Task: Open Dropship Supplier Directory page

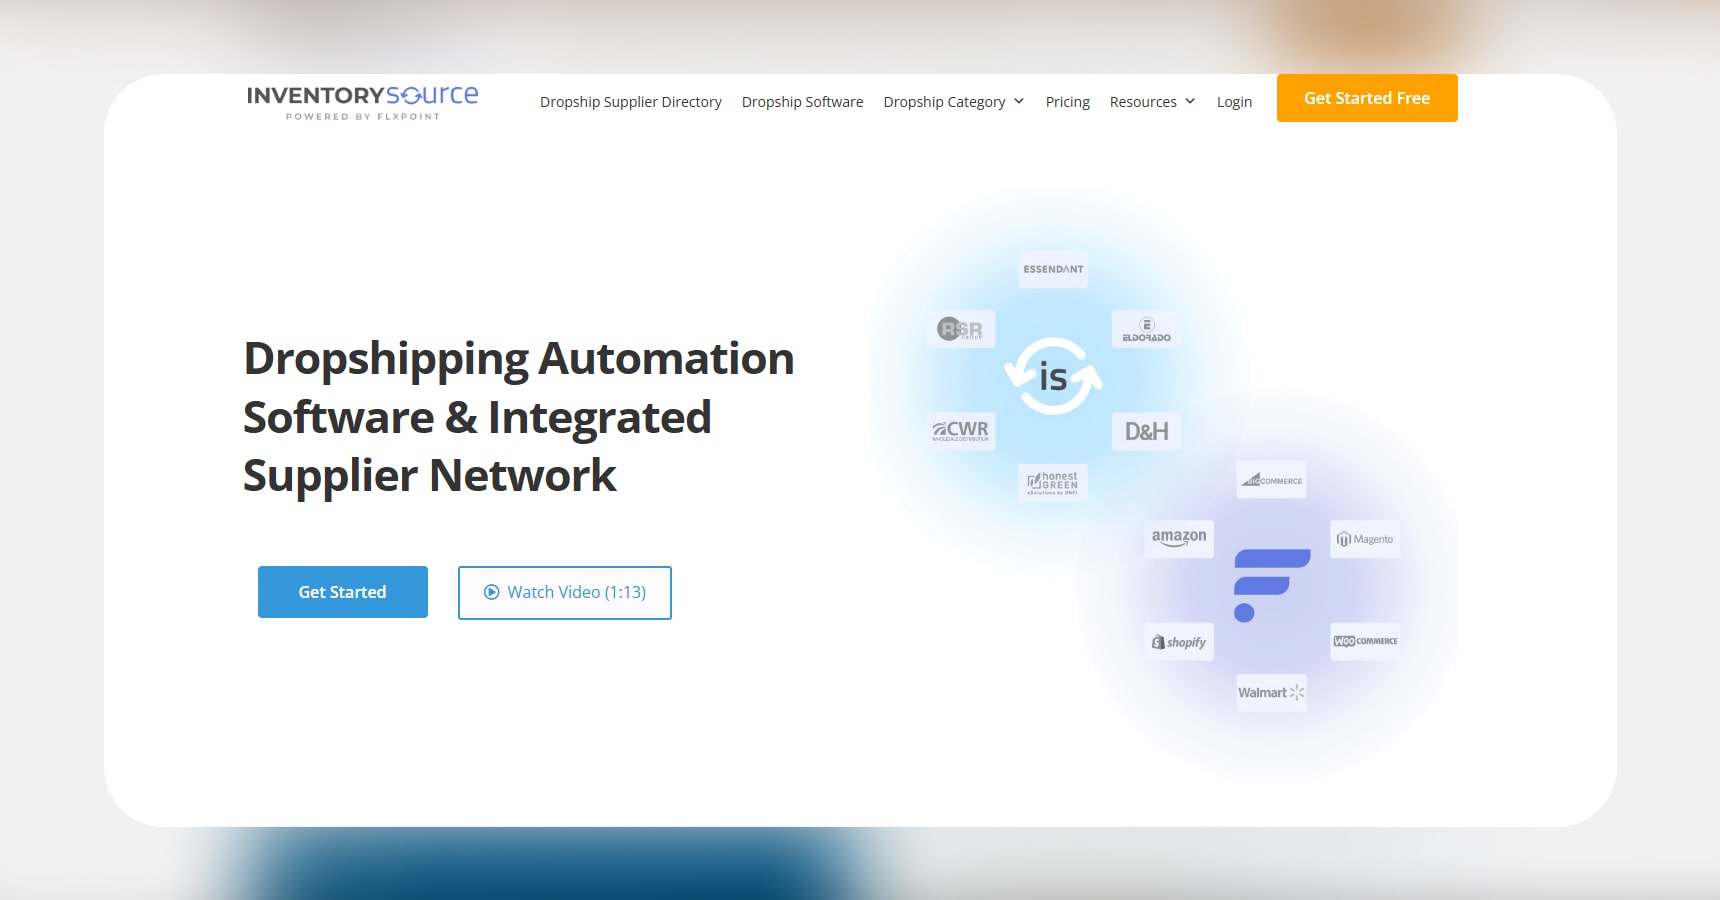Action: tap(630, 102)
